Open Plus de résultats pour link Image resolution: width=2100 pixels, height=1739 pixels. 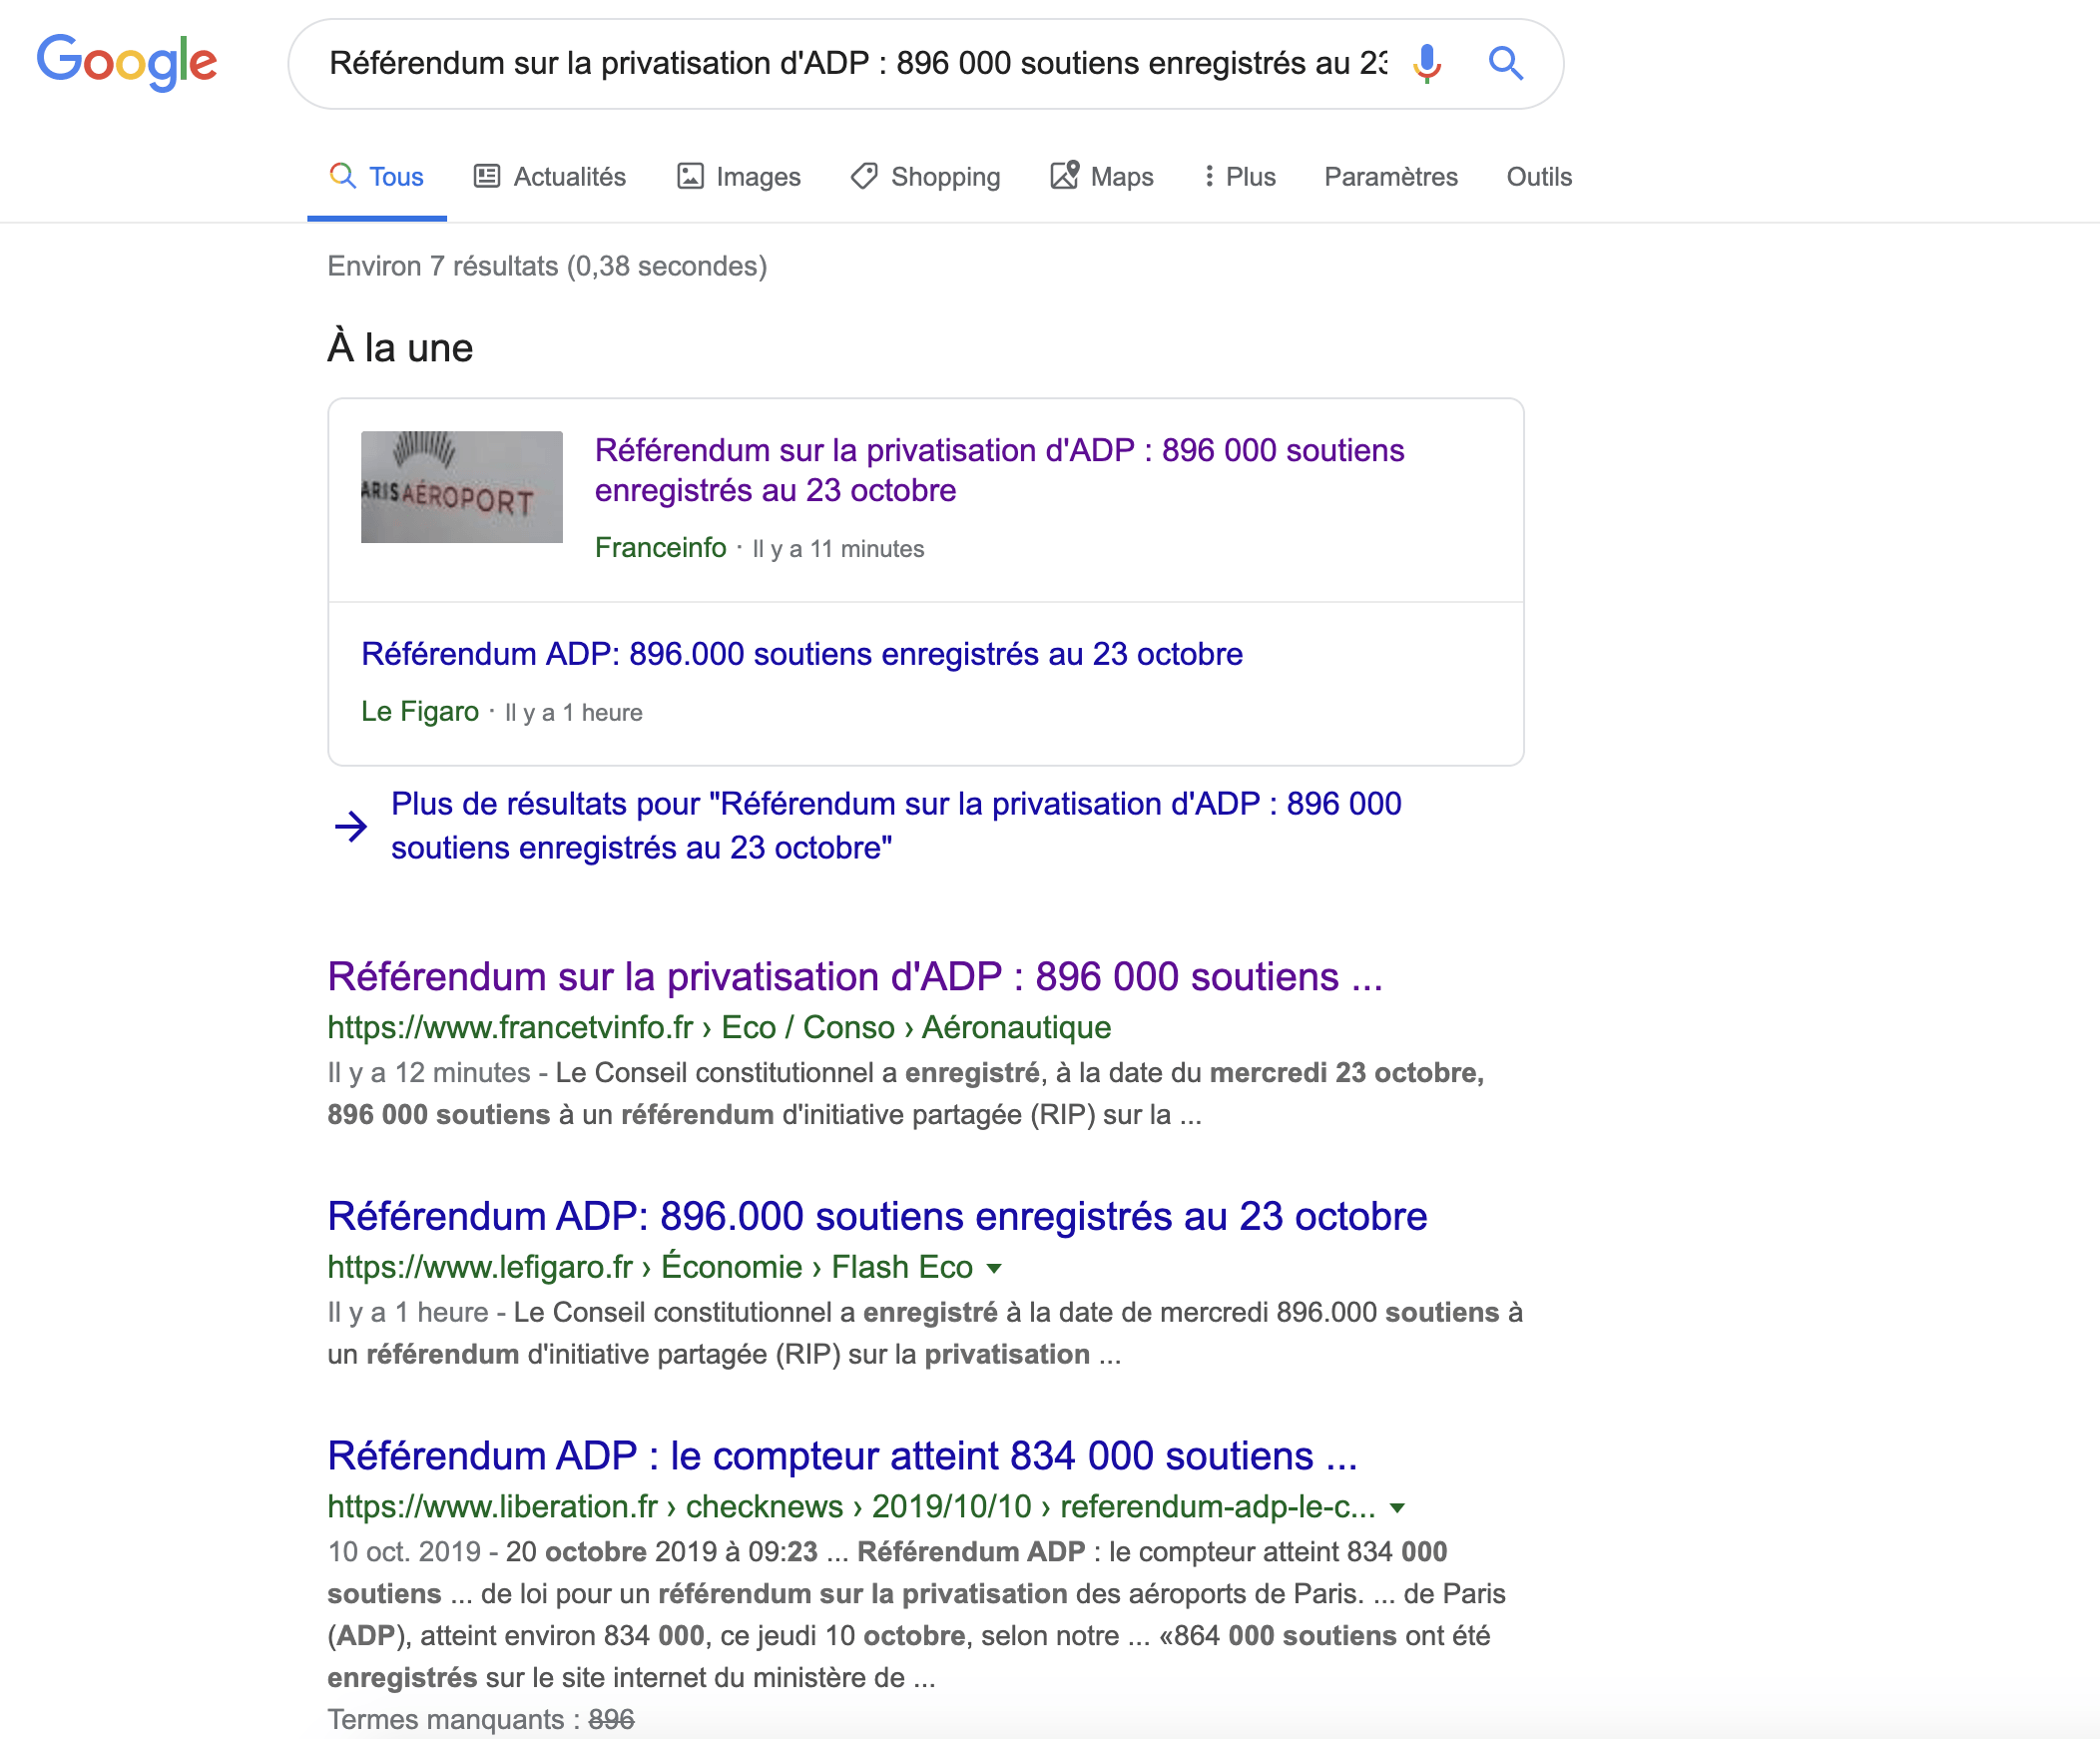click(x=896, y=826)
